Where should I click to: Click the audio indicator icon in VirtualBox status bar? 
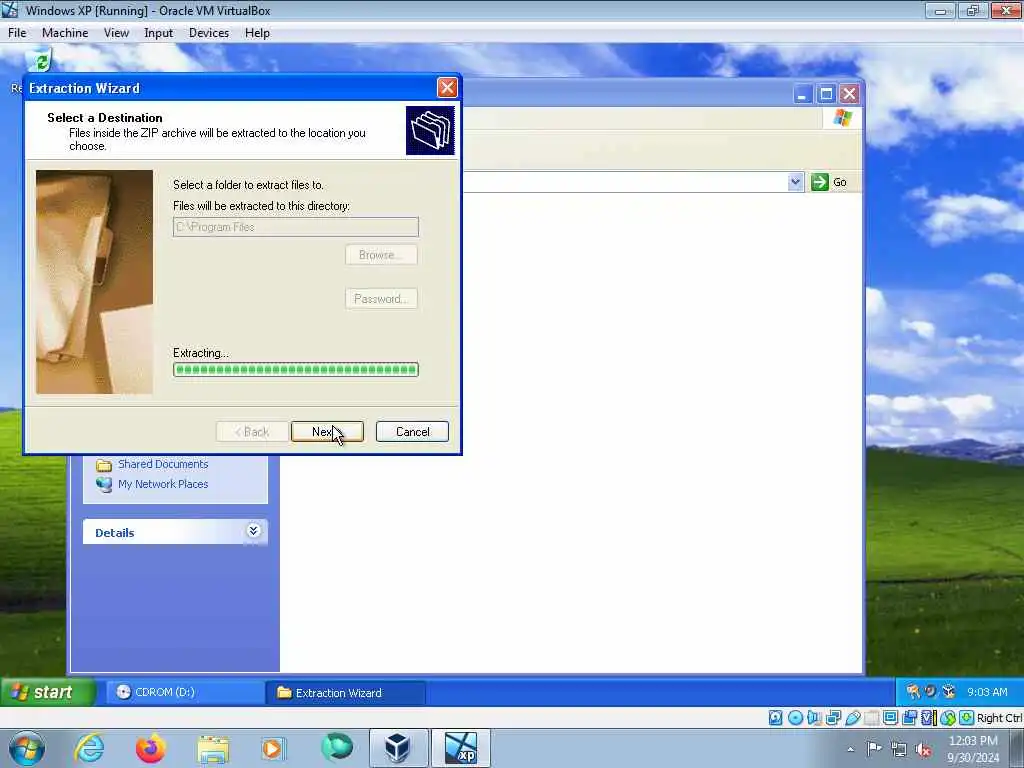[x=814, y=718]
